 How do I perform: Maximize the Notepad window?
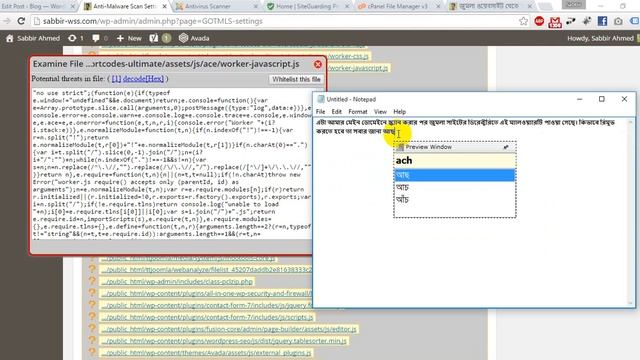pos(601,99)
